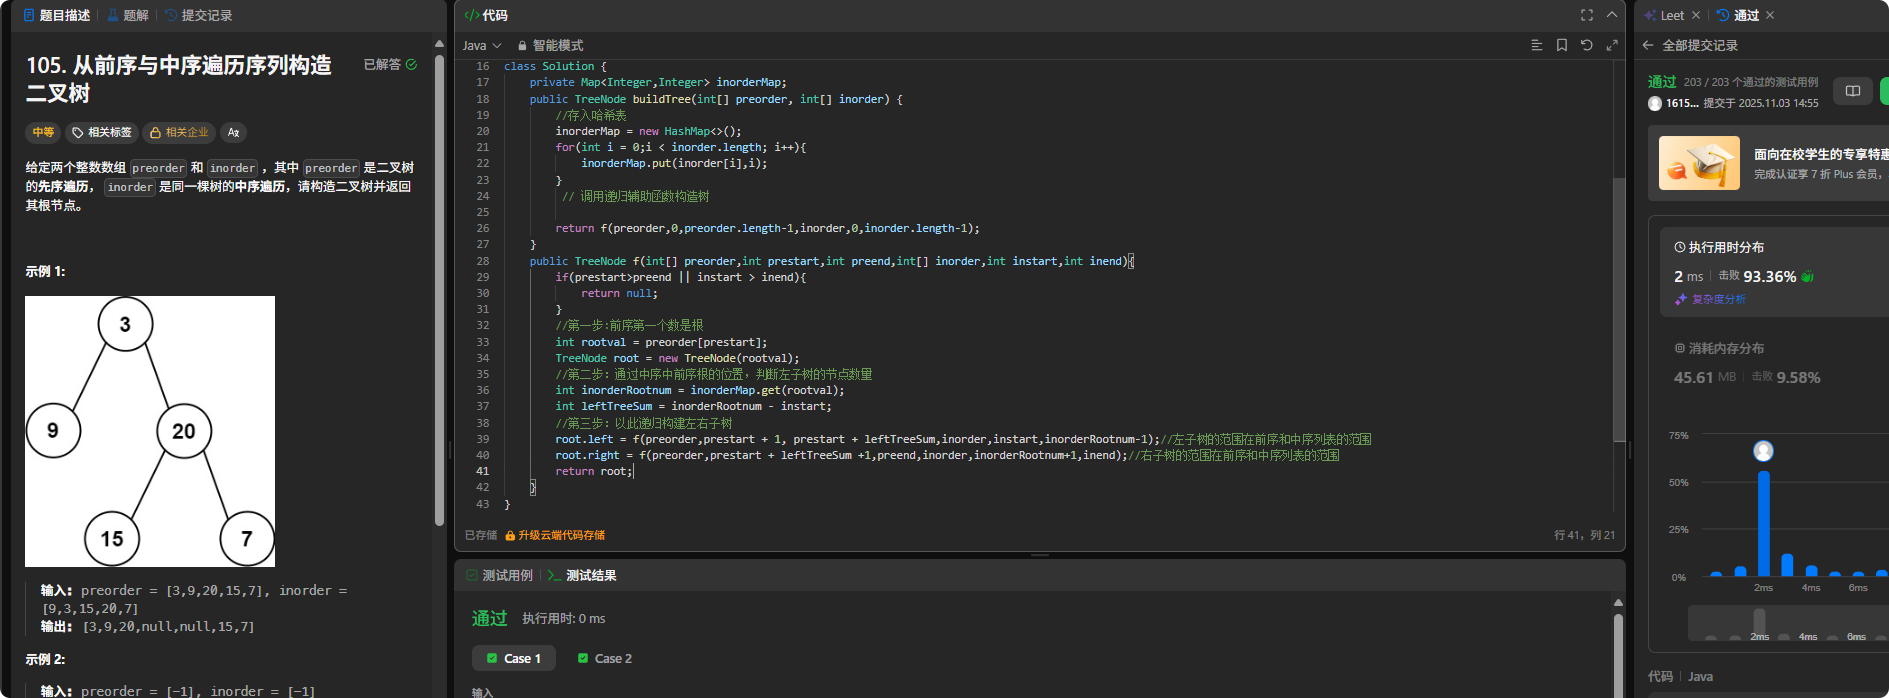The image size is (1889, 698).
Task: Open the 题目描述 description tab
Action: [x=56, y=15]
